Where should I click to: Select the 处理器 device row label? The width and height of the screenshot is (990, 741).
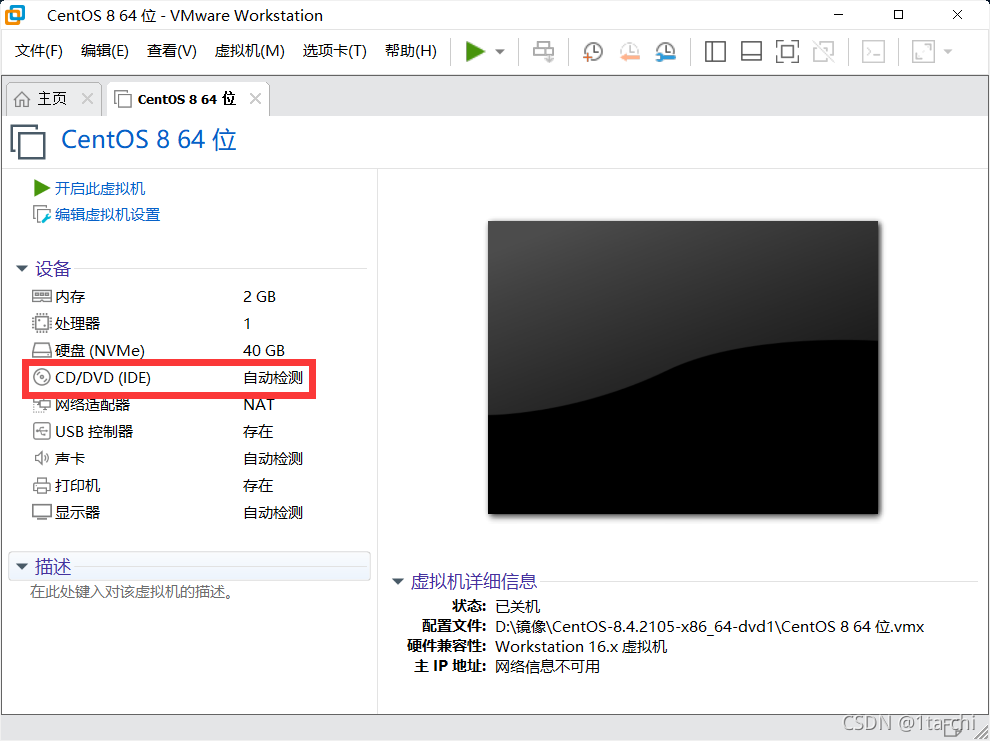click(x=78, y=324)
